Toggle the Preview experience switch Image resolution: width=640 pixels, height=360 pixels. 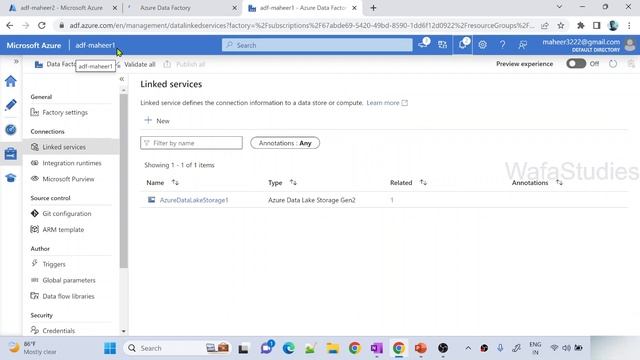pos(576,64)
